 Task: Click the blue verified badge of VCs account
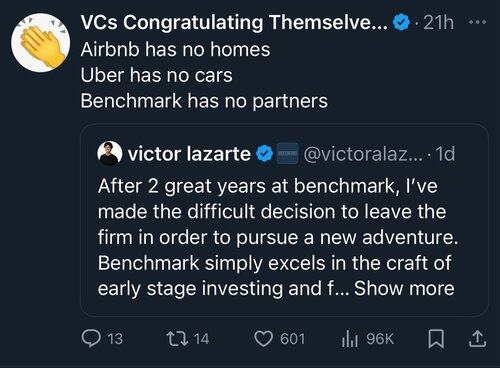click(x=401, y=22)
